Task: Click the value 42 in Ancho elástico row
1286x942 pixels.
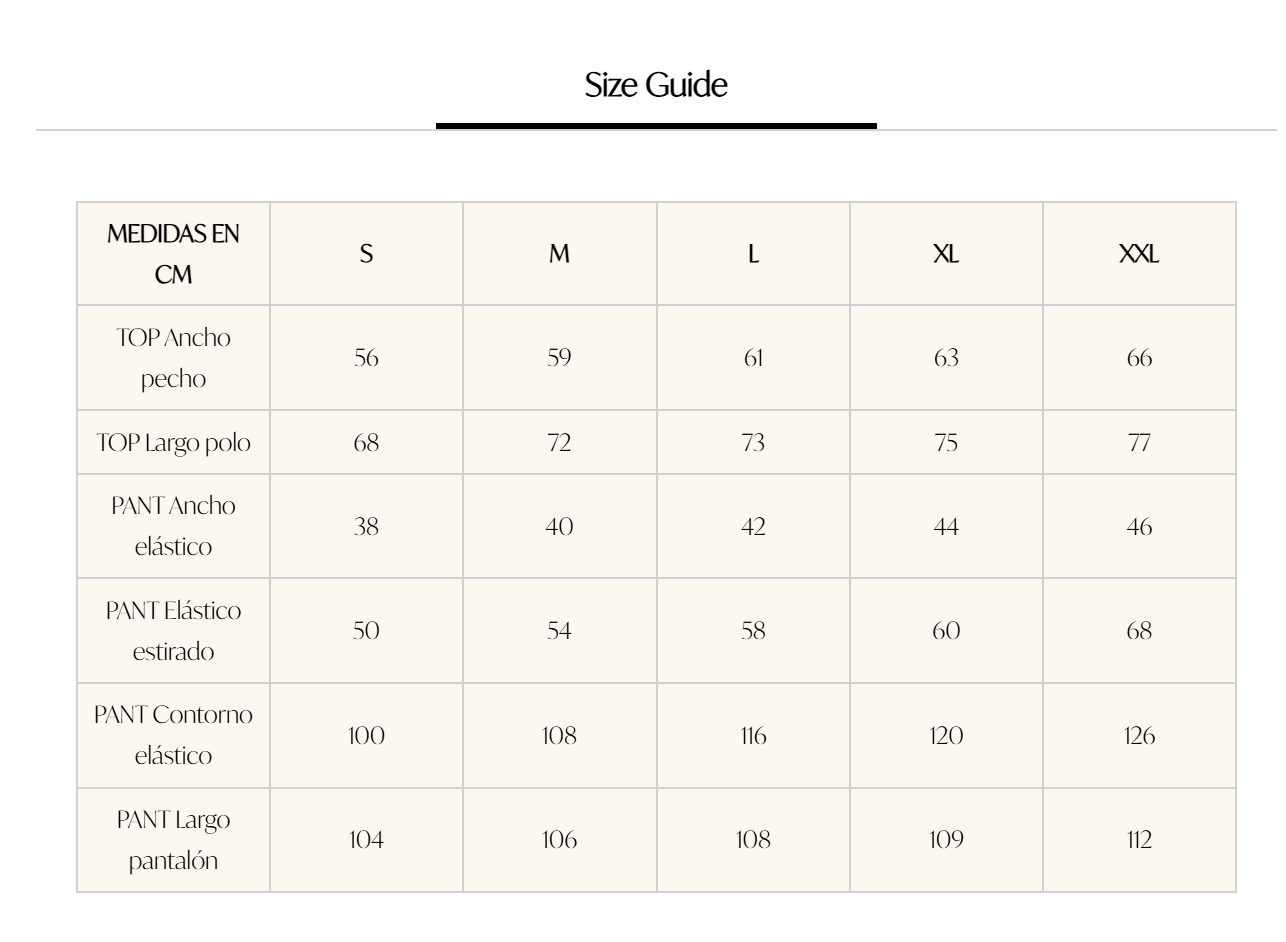Action: [753, 529]
